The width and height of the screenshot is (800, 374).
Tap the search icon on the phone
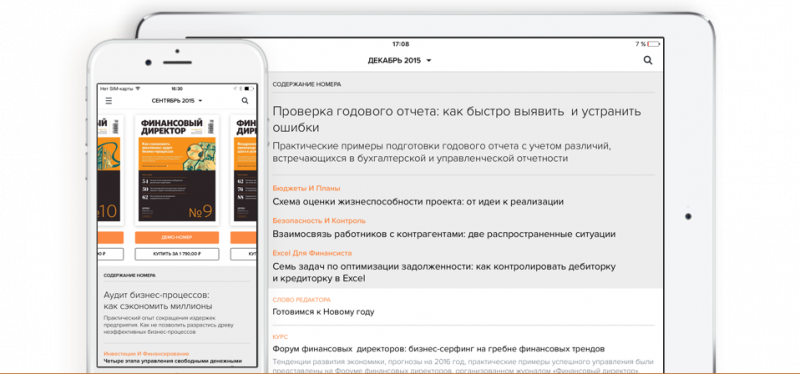245,101
